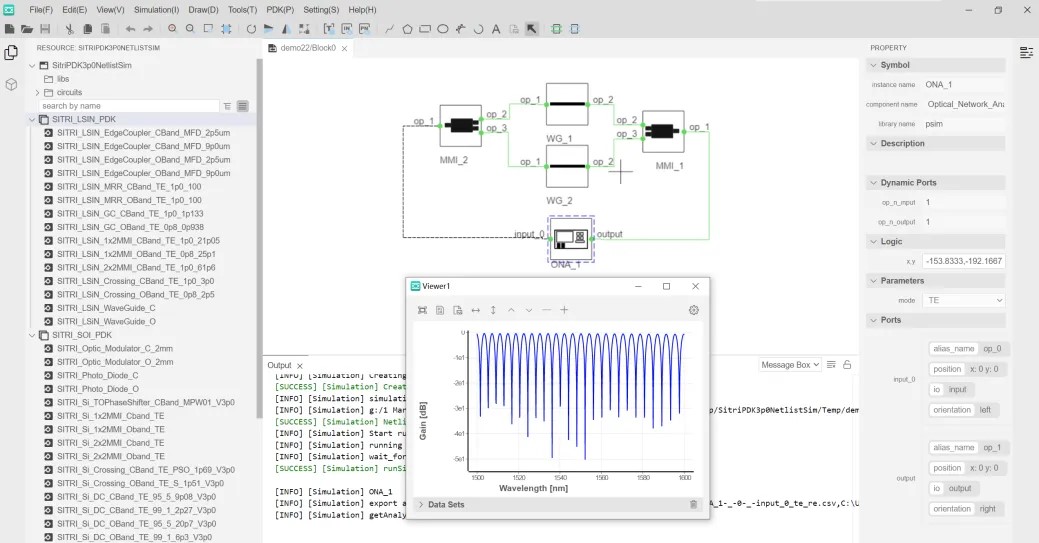Screen dimensions: 1039x543
Task: Toggle the output panel lock icon
Action: [847, 365]
